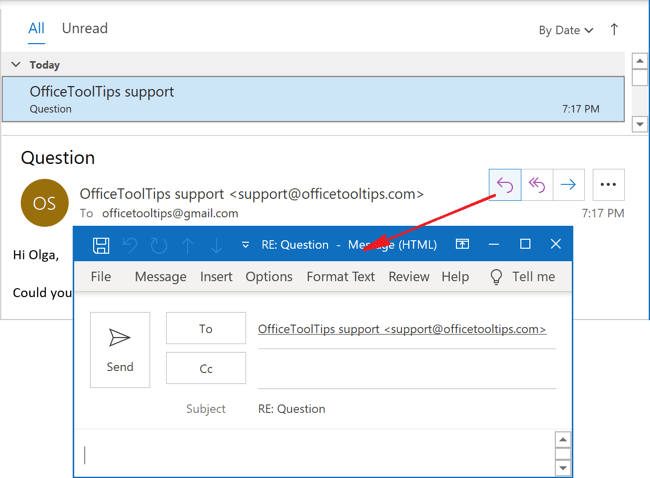The height and width of the screenshot is (478, 650).
Task: Click the reverse sort order arrow
Action: [x=614, y=29]
